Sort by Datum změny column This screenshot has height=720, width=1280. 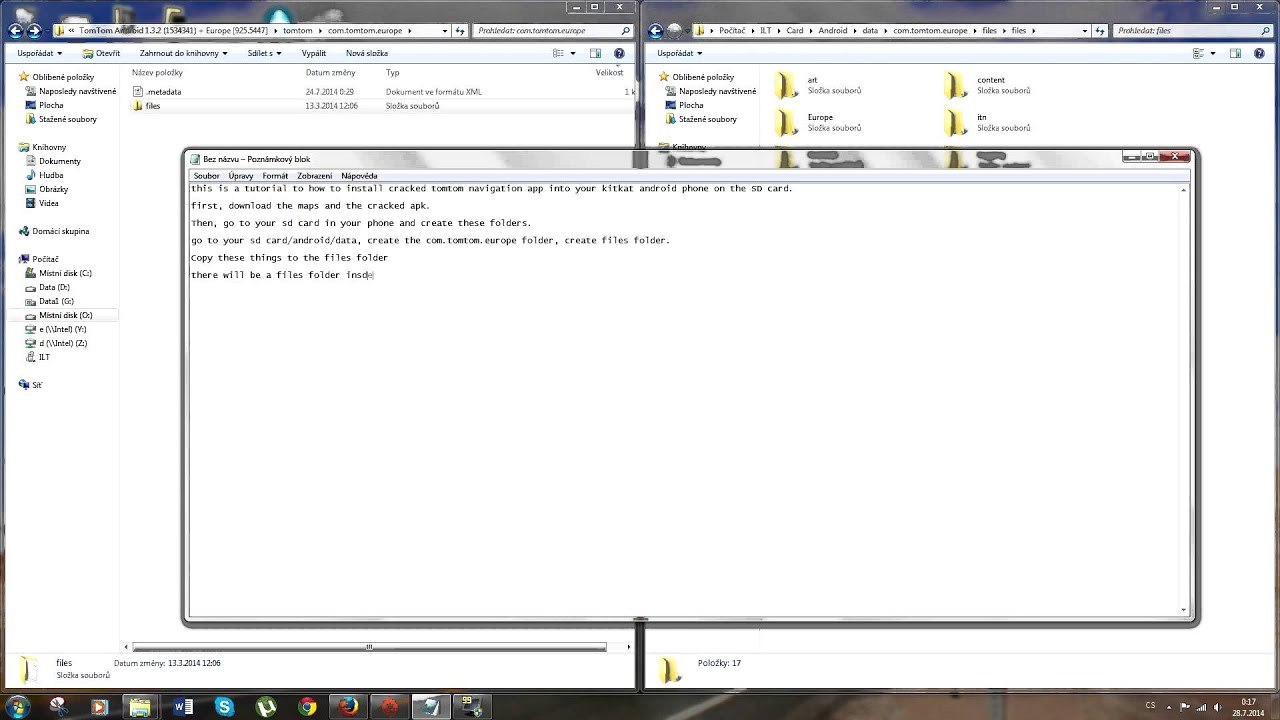coord(330,72)
